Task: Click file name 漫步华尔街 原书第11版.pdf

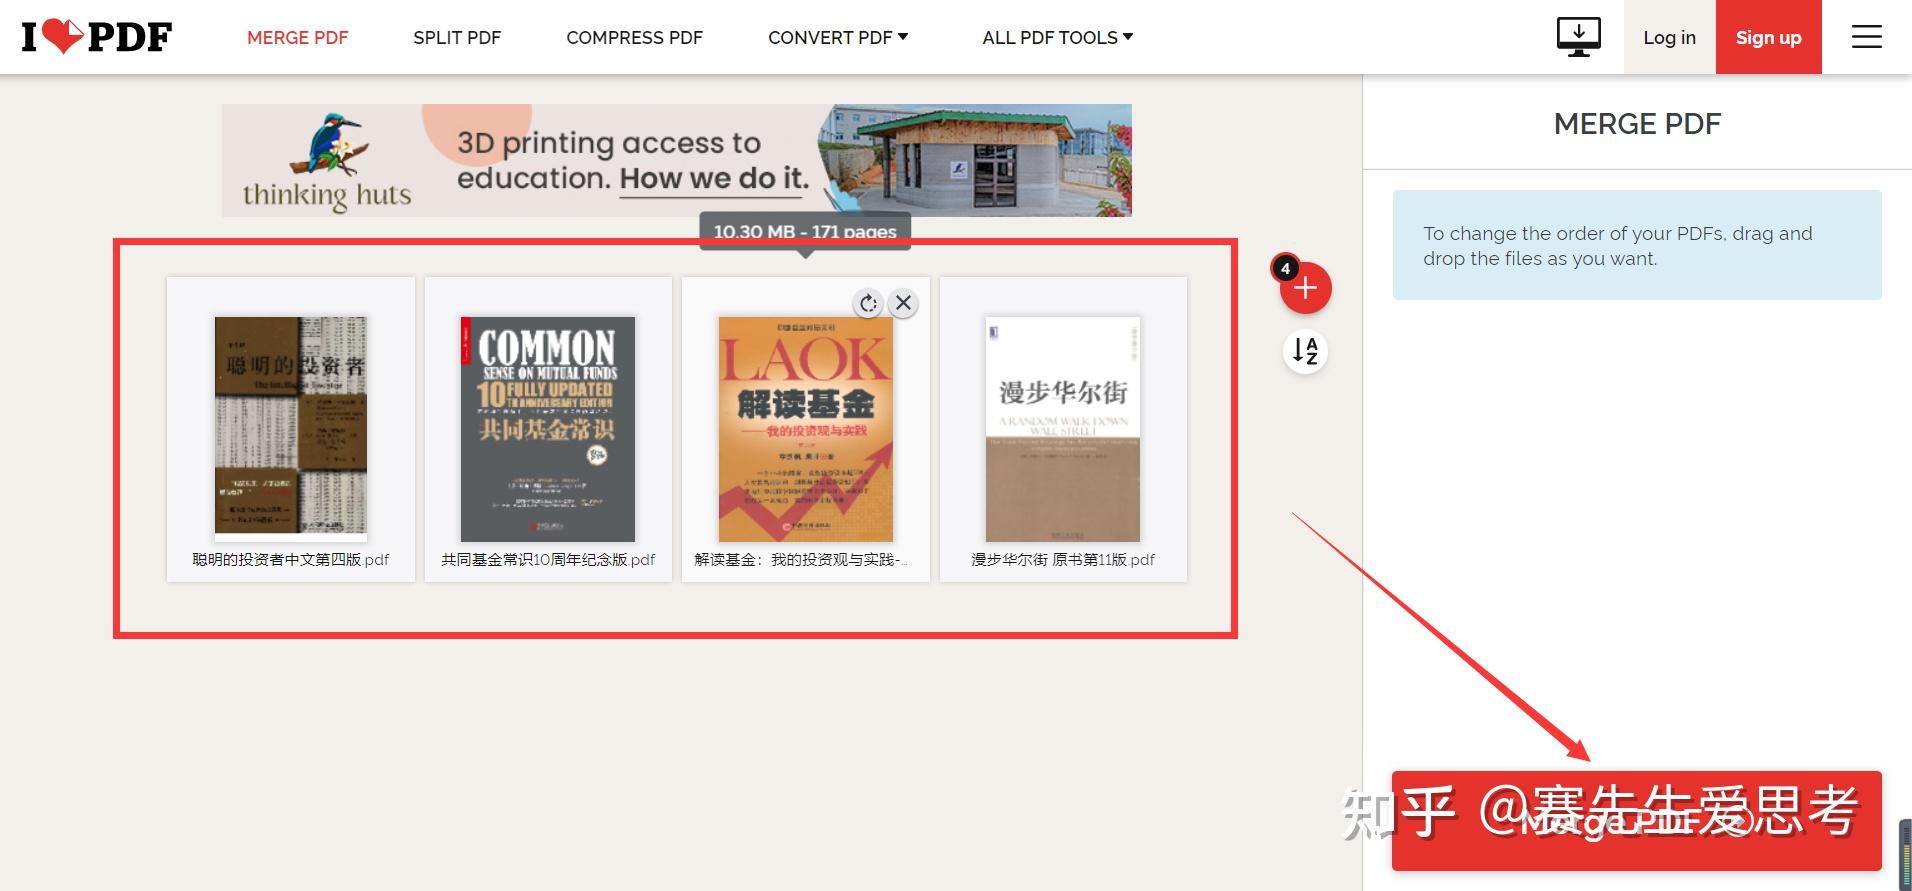Action: coord(1063,560)
